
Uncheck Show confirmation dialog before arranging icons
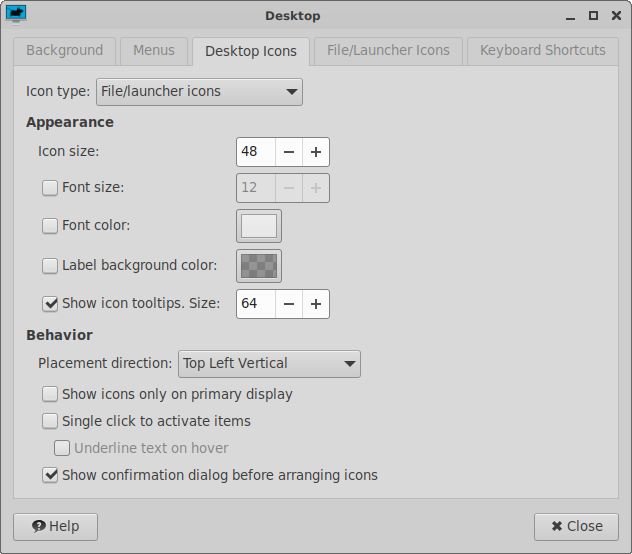(x=50, y=475)
